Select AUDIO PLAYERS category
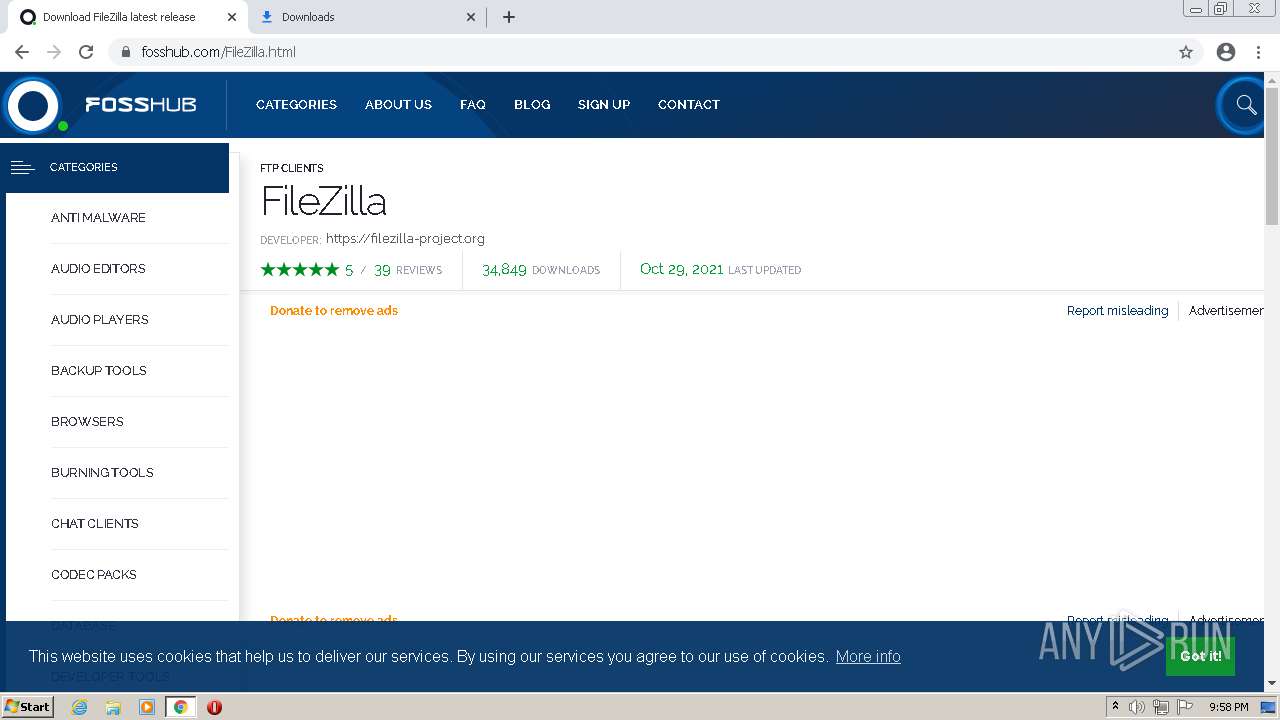 100,320
